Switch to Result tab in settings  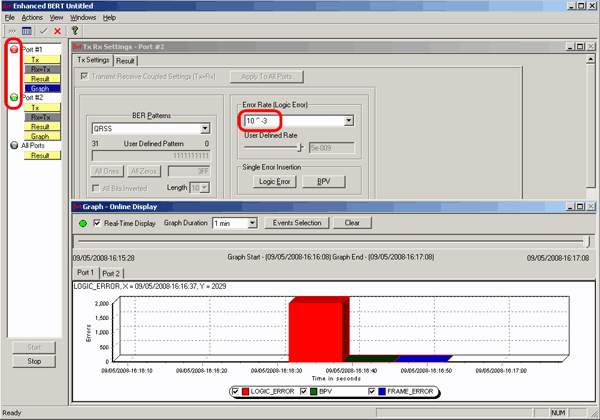click(x=125, y=61)
